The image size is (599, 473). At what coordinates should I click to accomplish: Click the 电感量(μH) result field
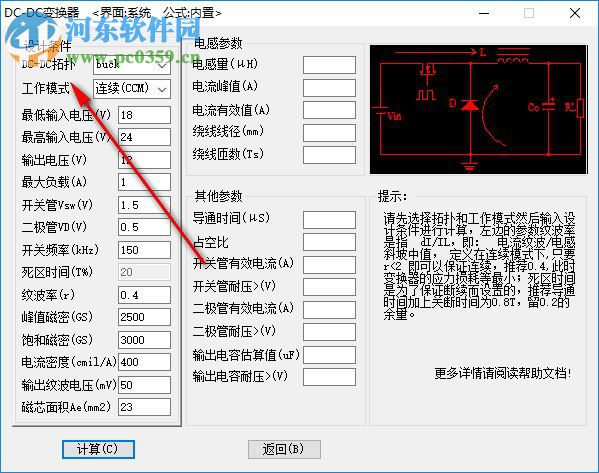click(x=329, y=65)
